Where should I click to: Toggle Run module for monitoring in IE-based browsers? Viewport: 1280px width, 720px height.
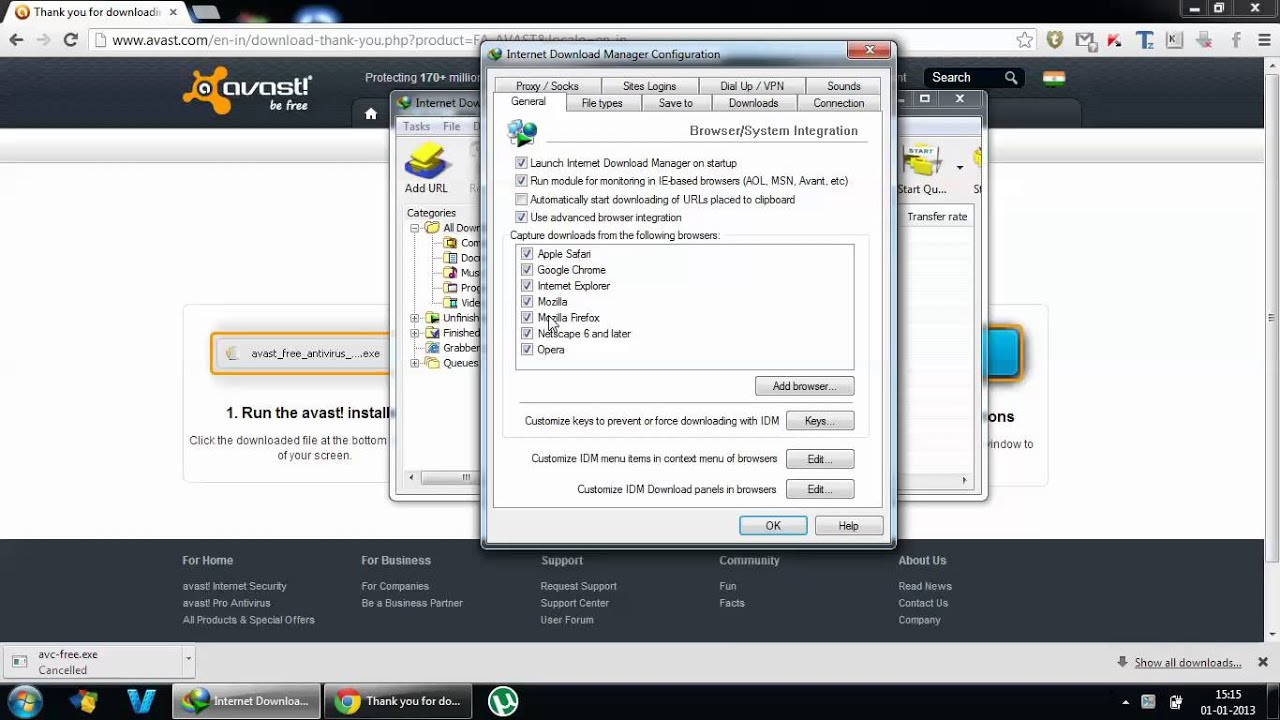(x=521, y=181)
